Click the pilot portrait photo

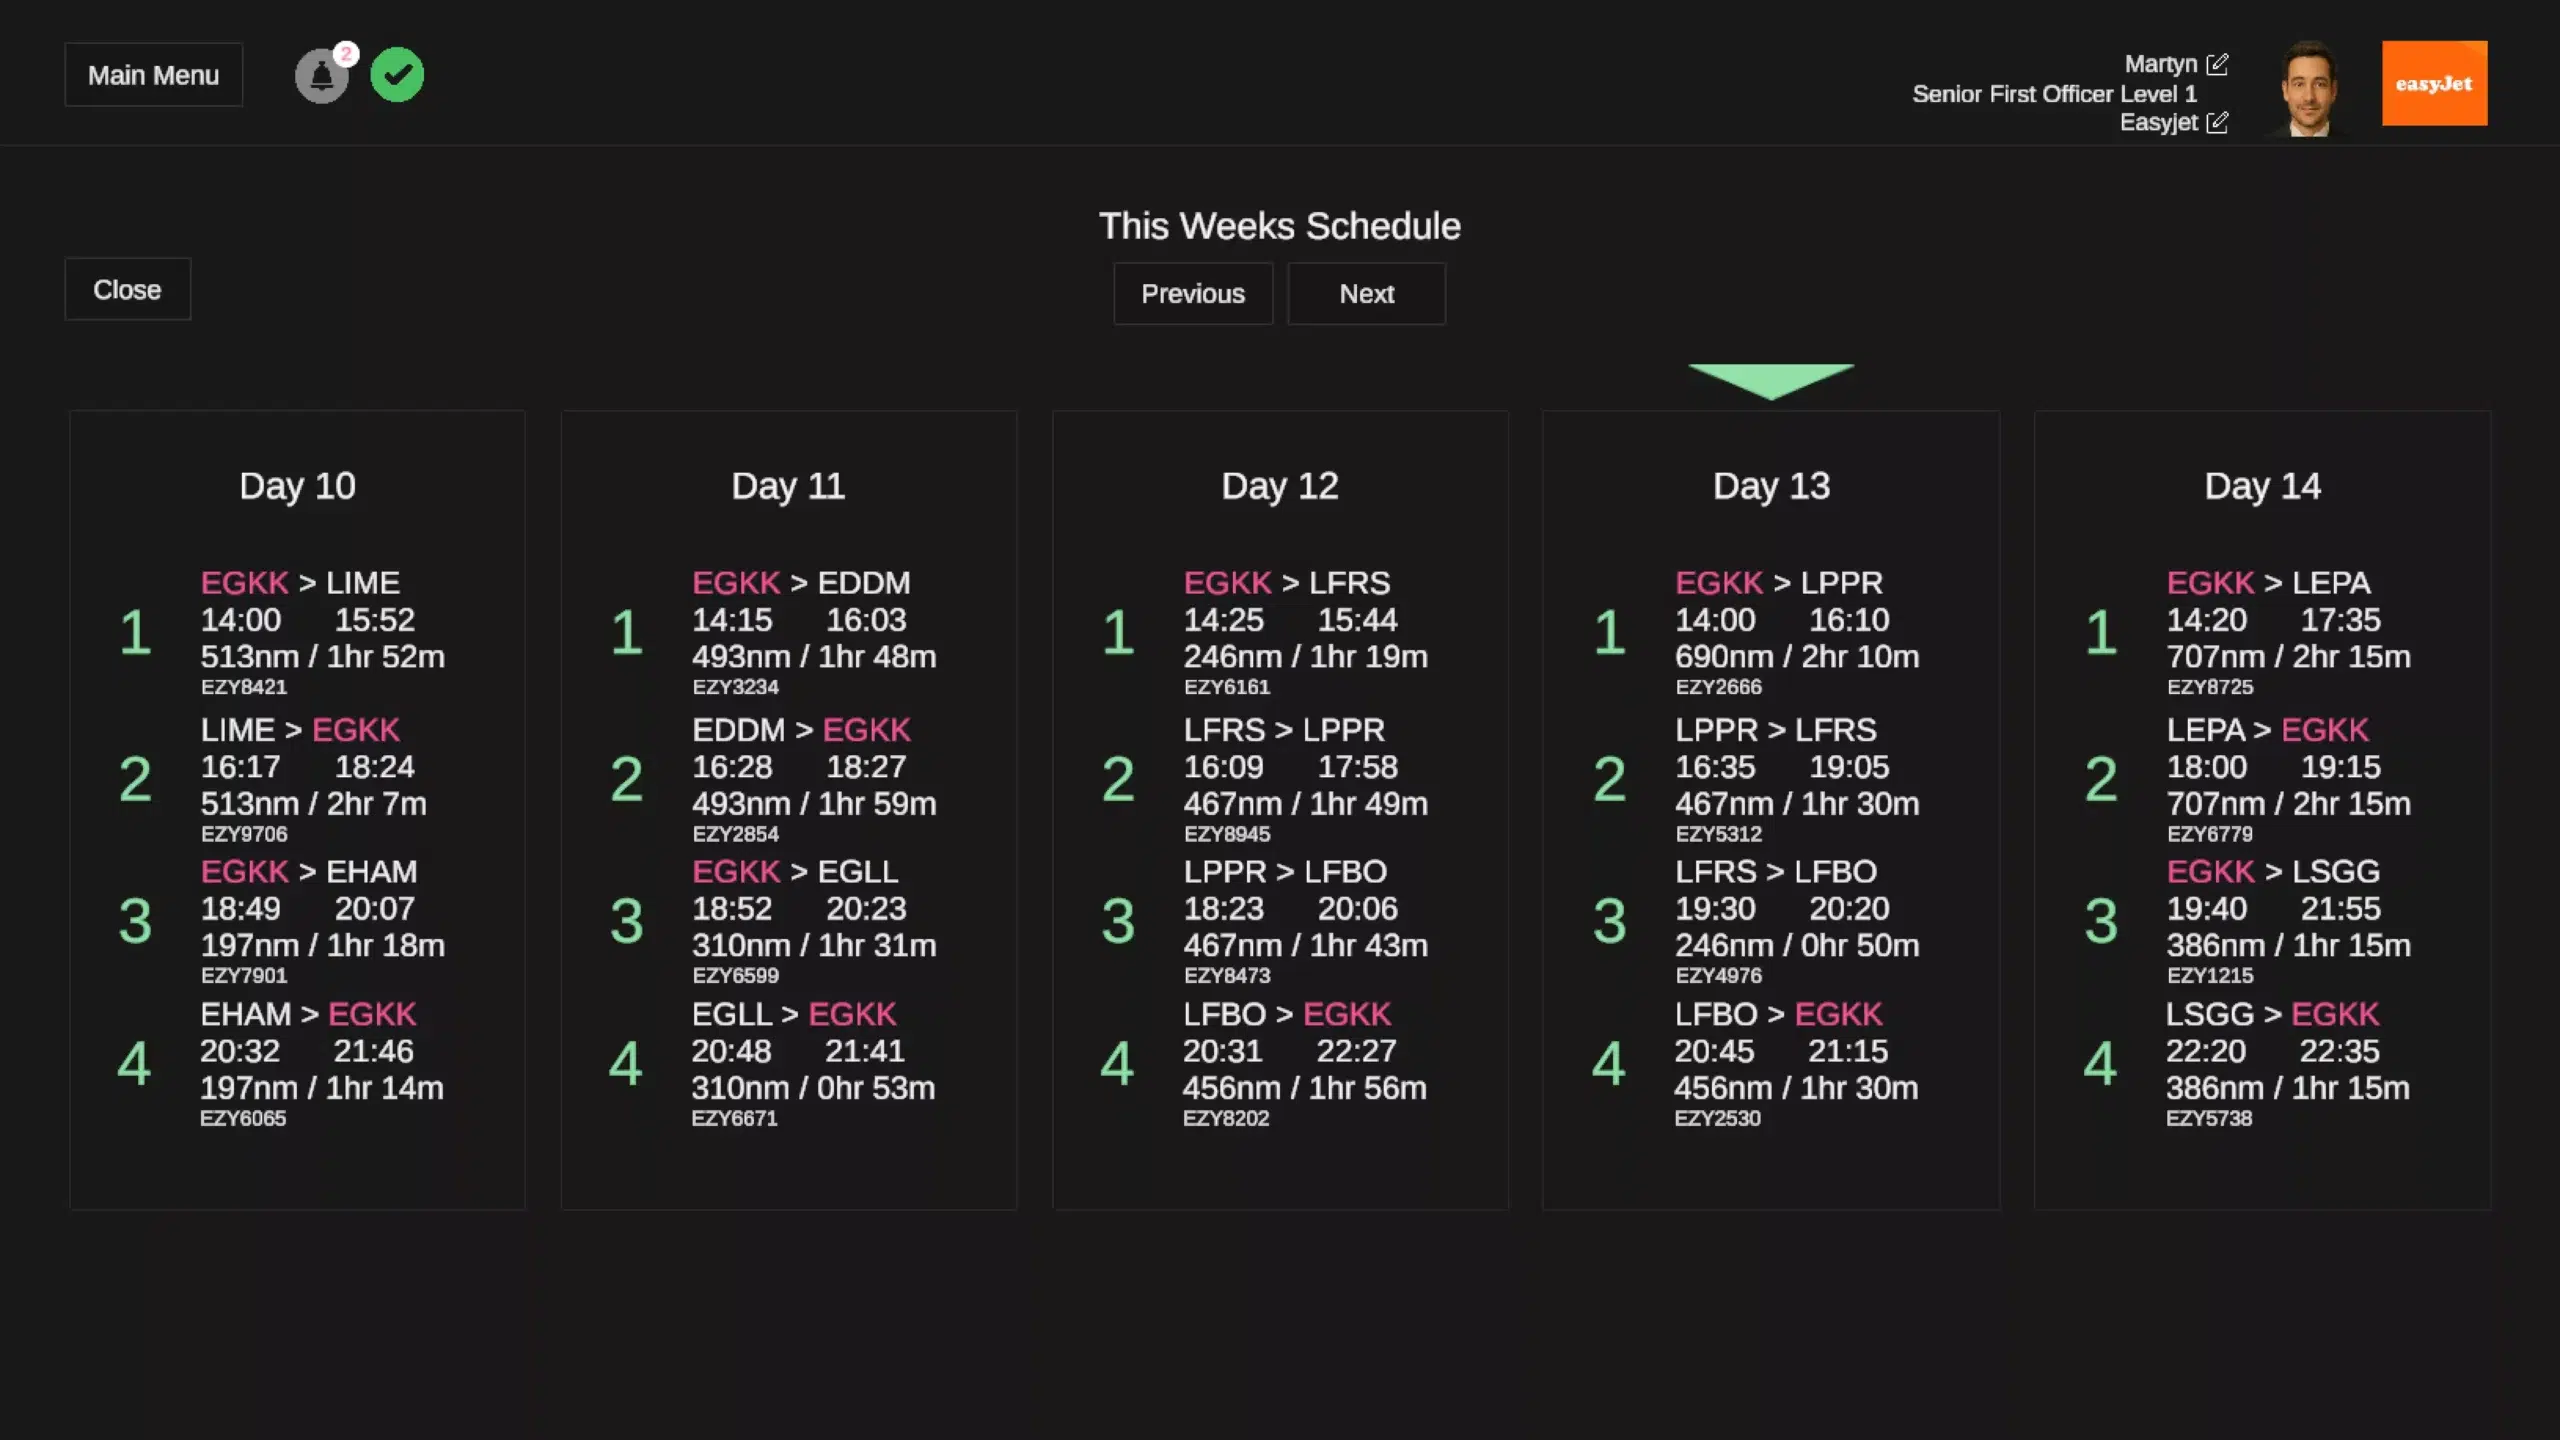pyautogui.click(x=2308, y=88)
